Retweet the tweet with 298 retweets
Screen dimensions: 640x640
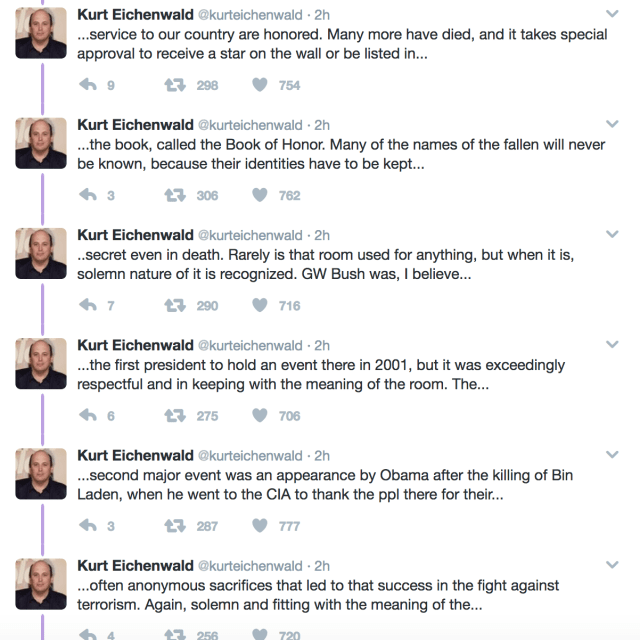(x=174, y=85)
